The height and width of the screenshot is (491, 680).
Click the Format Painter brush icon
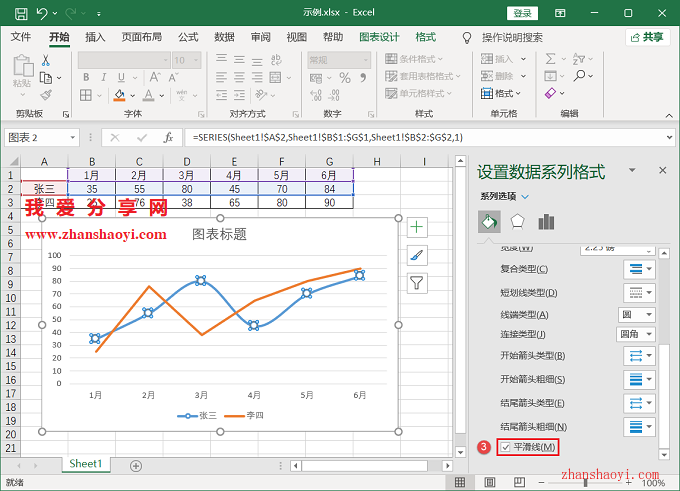(46, 95)
